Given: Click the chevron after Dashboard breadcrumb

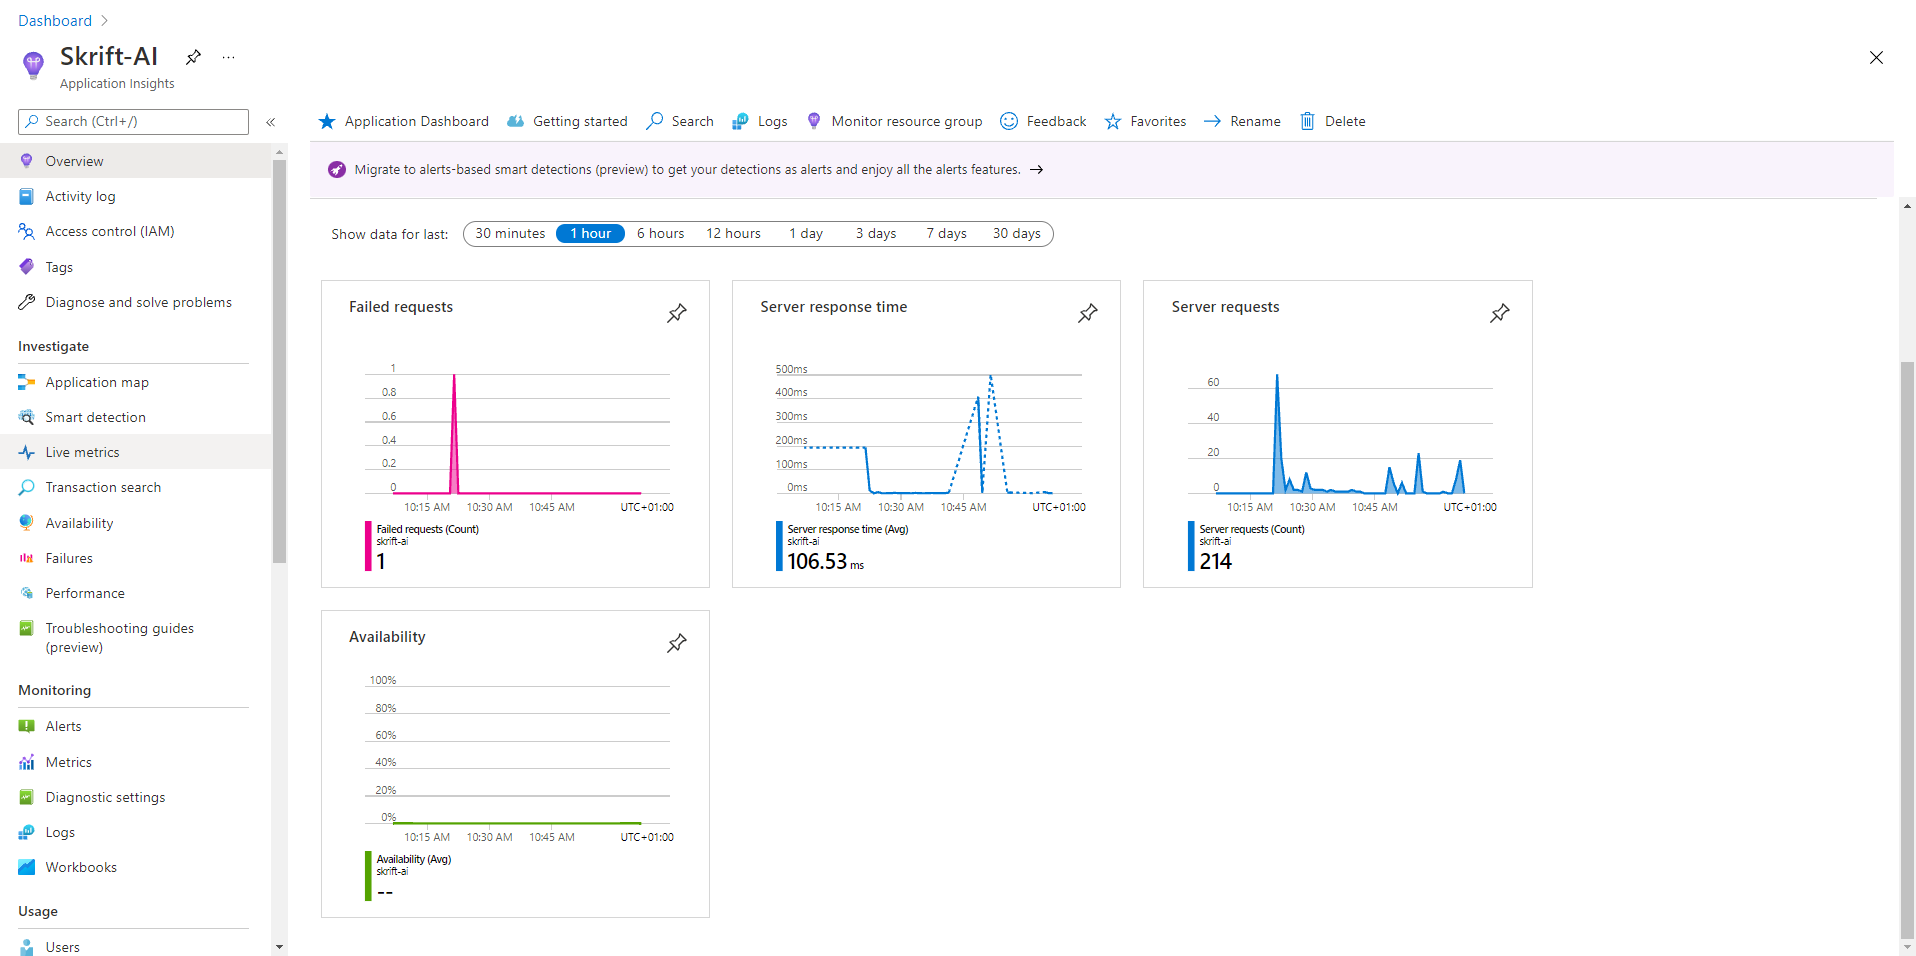Looking at the screenshot, I should [105, 21].
